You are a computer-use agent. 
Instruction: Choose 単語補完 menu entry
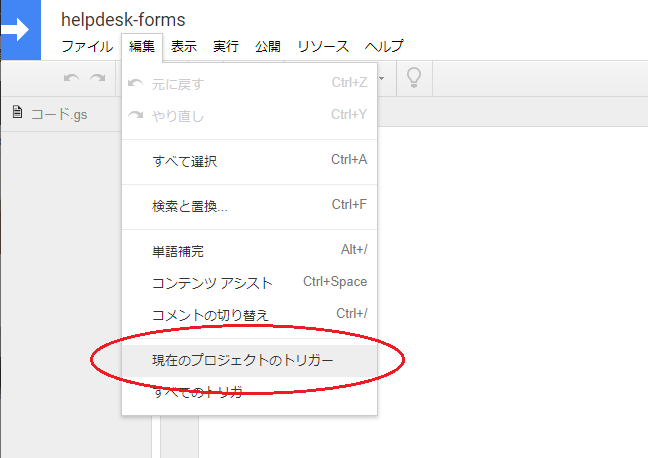tap(250, 251)
